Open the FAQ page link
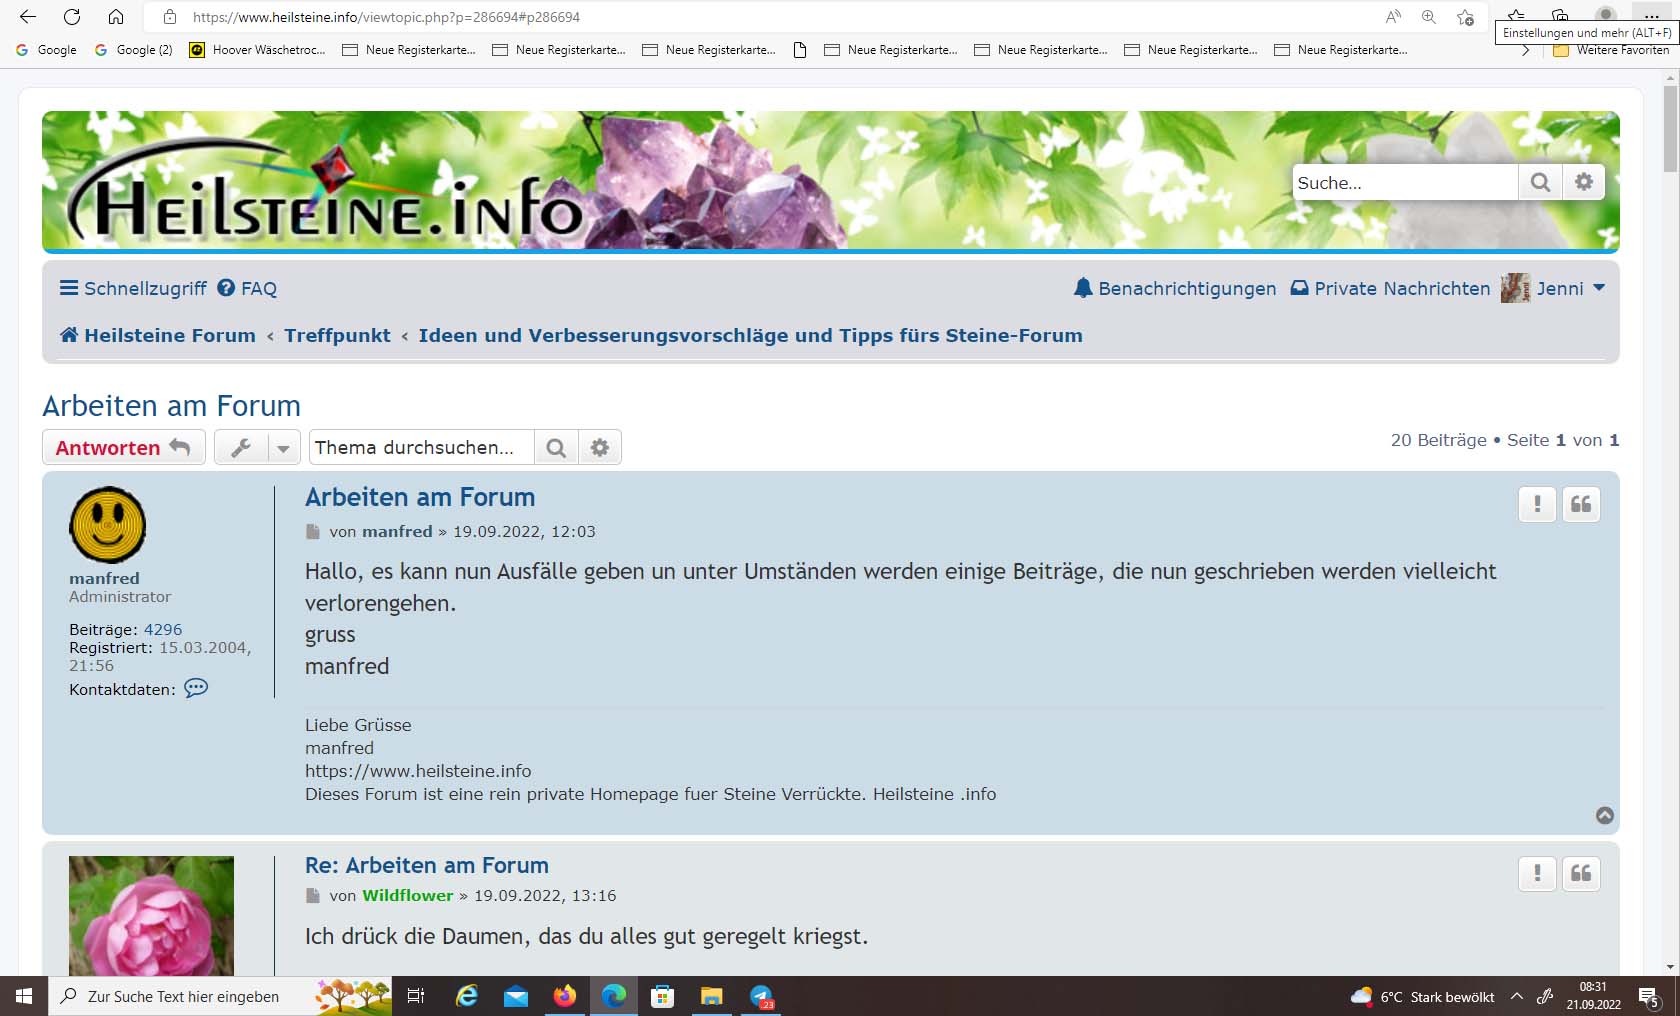Image resolution: width=1680 pixels, height=1016 pixels. click(x=247, y=288)
